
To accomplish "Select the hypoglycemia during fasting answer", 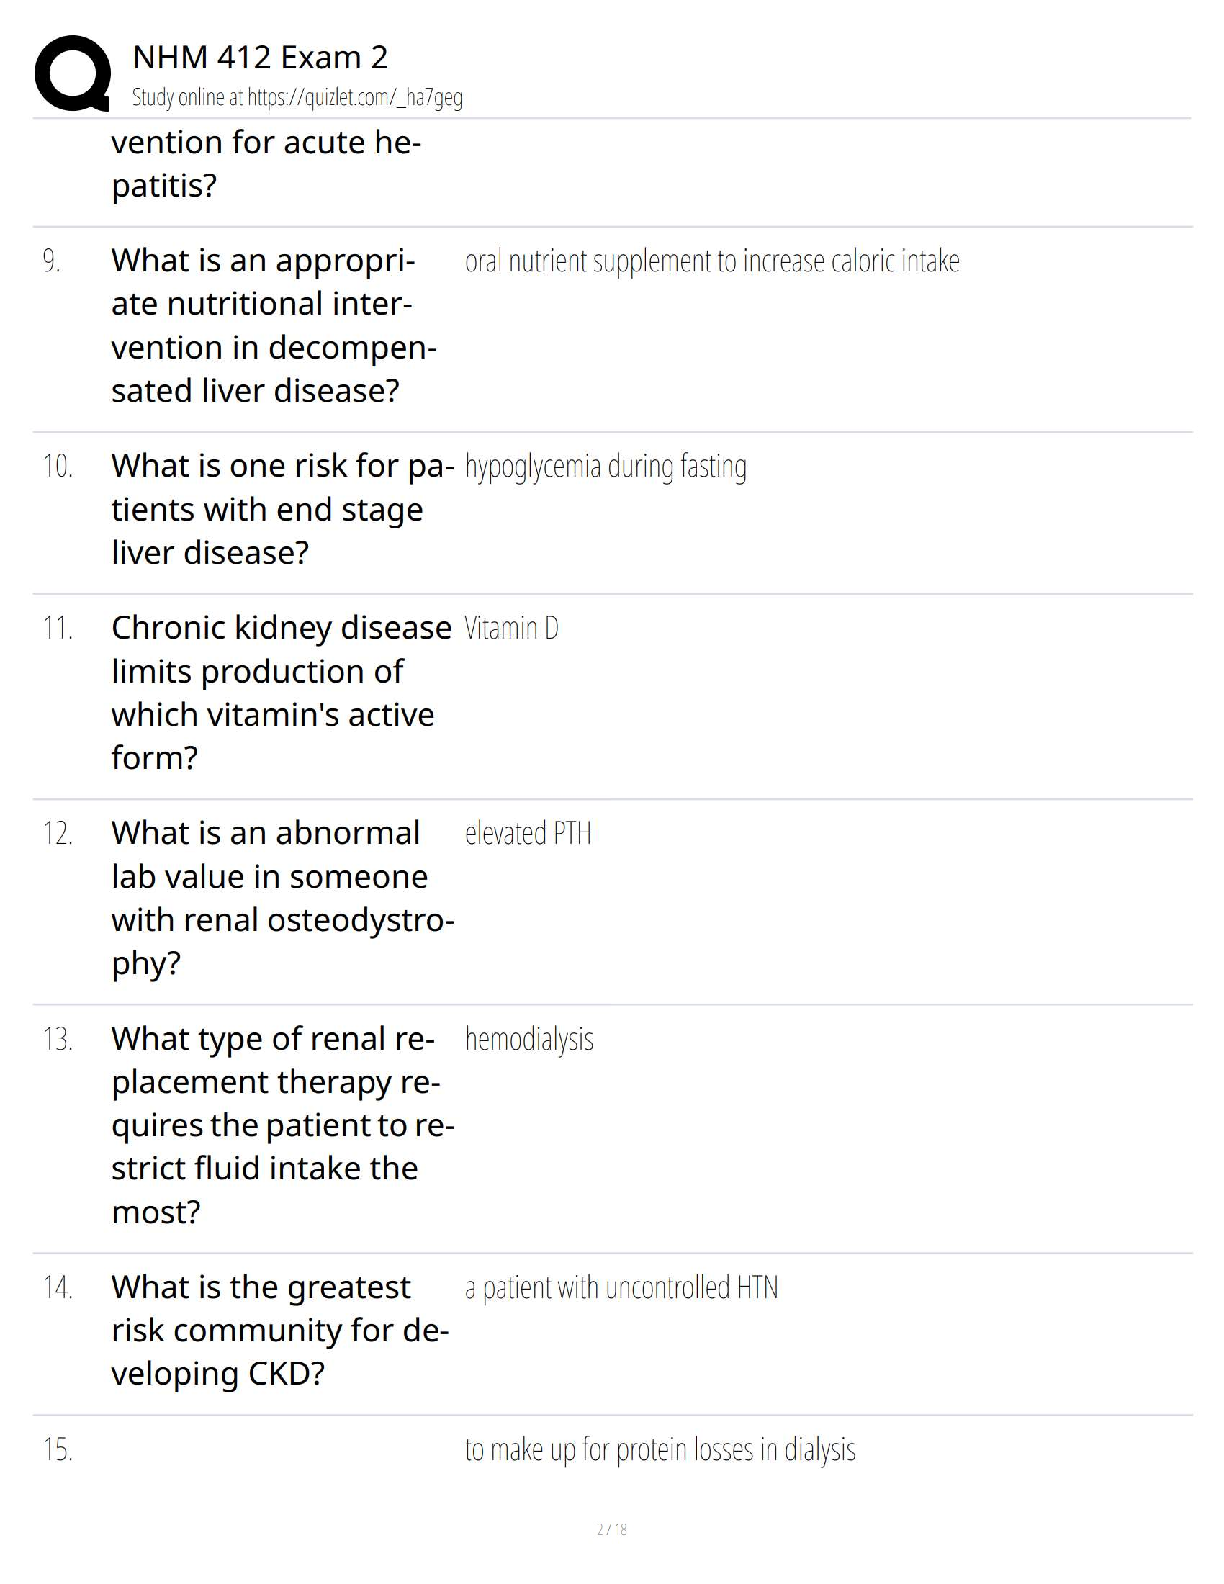I will [606, 467].
